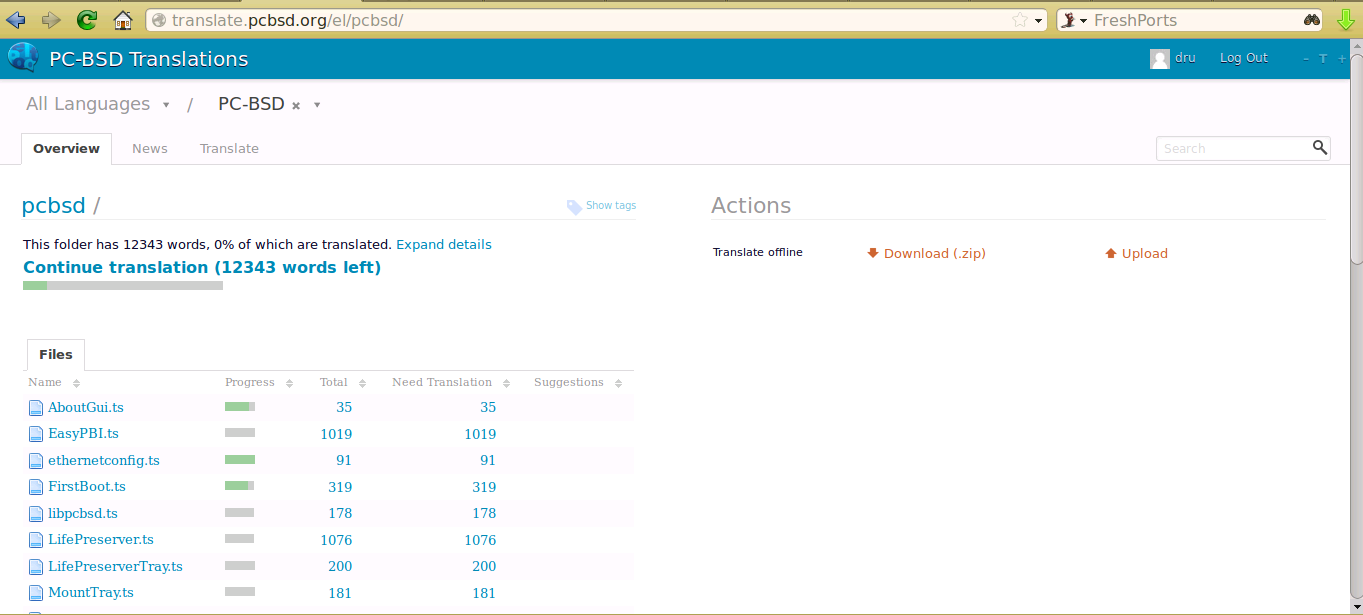Click the AboutGui.ts progress bar
This screenshot has width=1363, height=615.
(240, 406)
